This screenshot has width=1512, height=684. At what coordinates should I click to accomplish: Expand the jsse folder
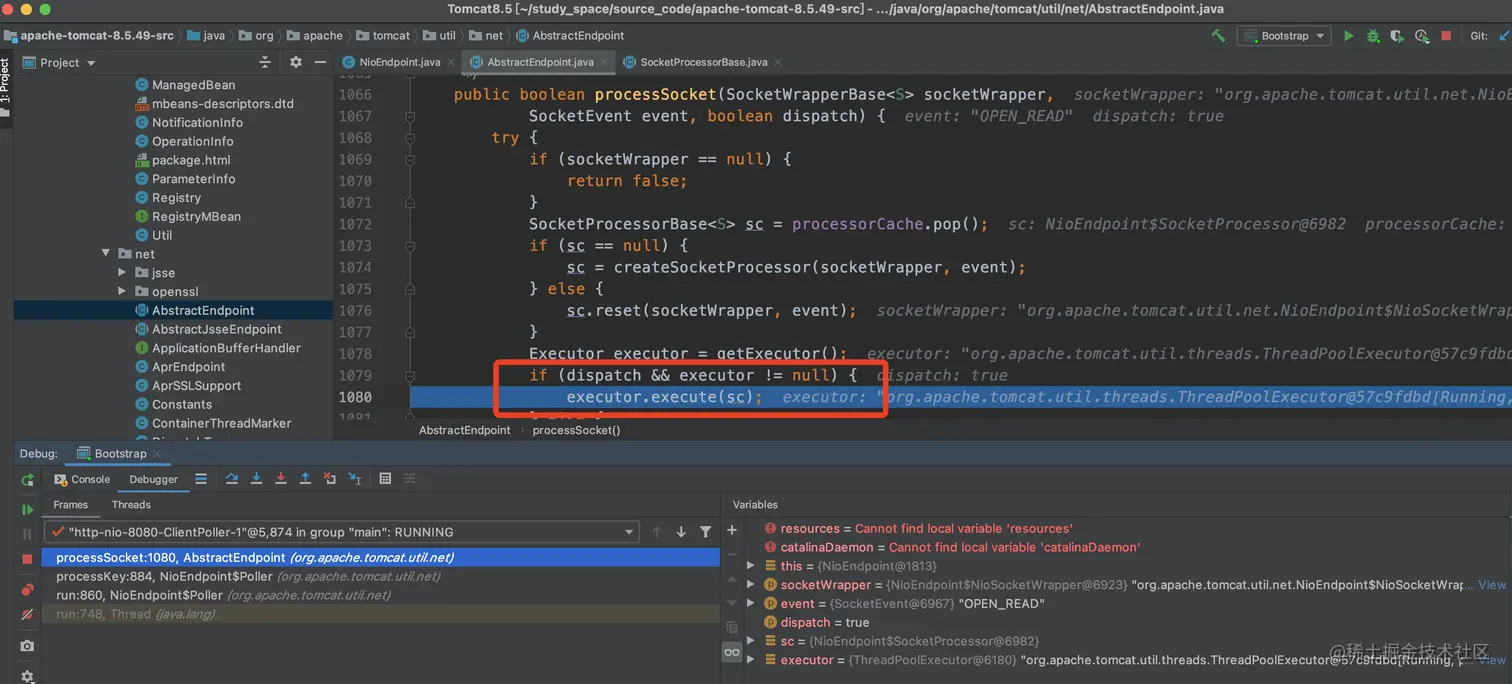coord(123,273)
